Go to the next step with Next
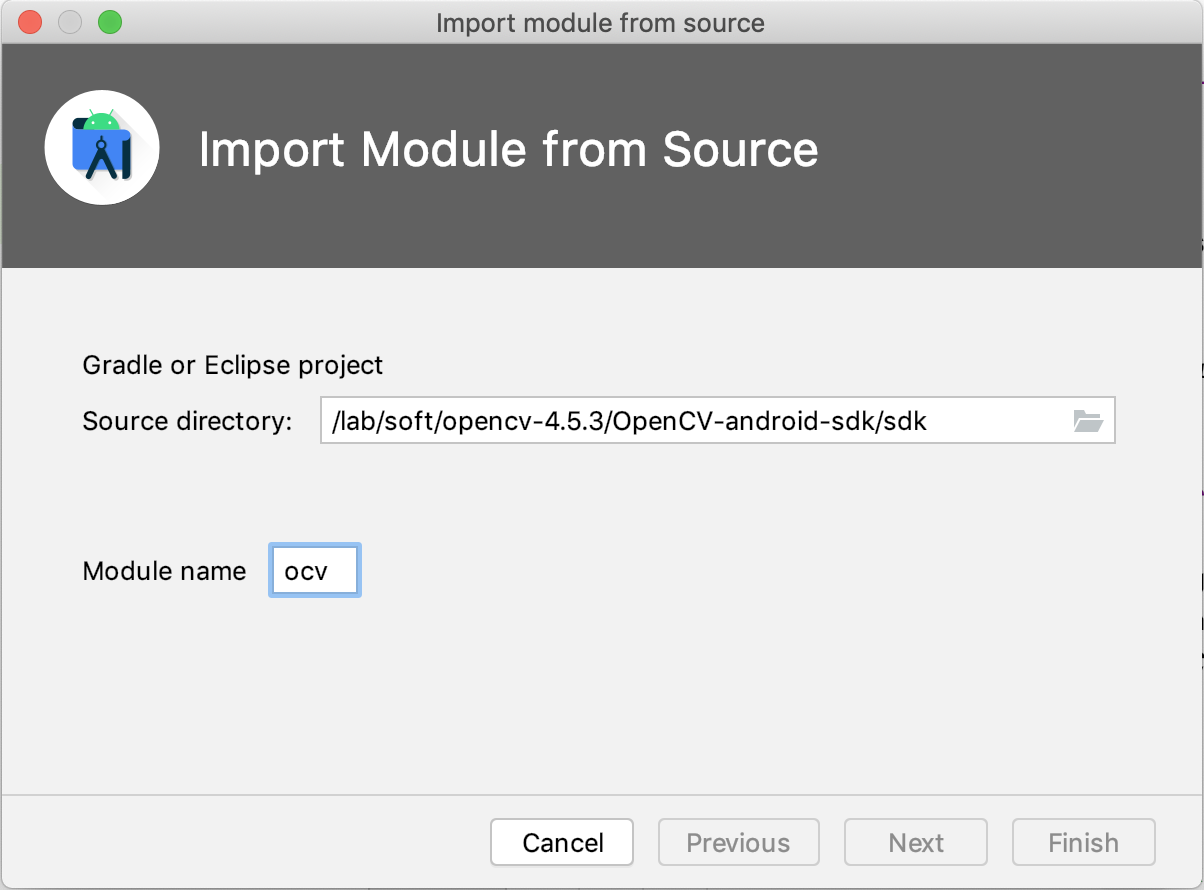Screen dimensions: 1204x890 pyautogui.click(x=915, y=843)
